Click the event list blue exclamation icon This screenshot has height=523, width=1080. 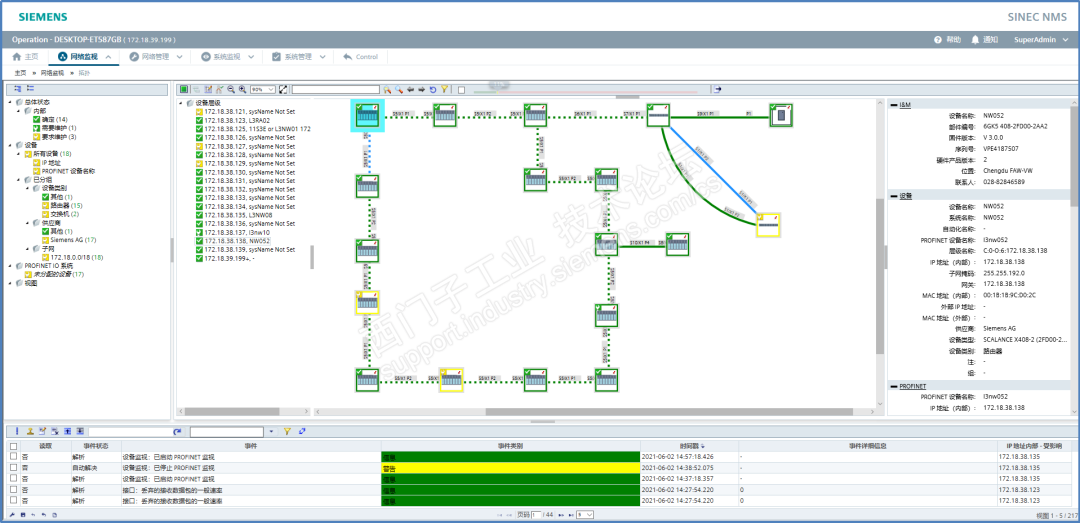[17, 431]
